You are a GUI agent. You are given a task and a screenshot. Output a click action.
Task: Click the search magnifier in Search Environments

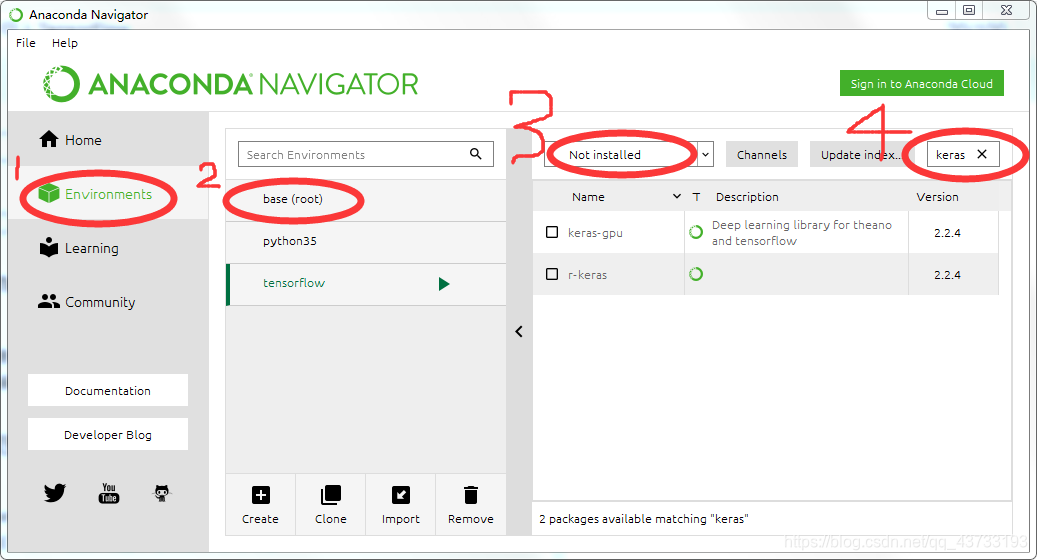(x=476, y=154)
